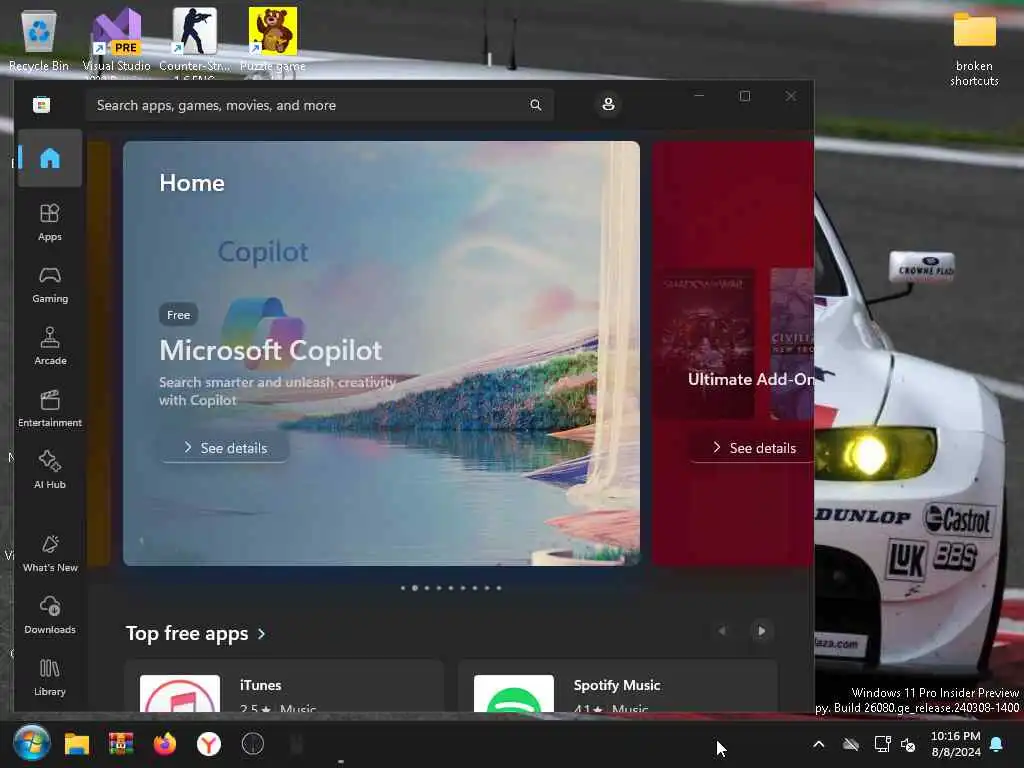1024x768 pixels.
Task: Click the Free price badge
Action: [x=178, y=315]
